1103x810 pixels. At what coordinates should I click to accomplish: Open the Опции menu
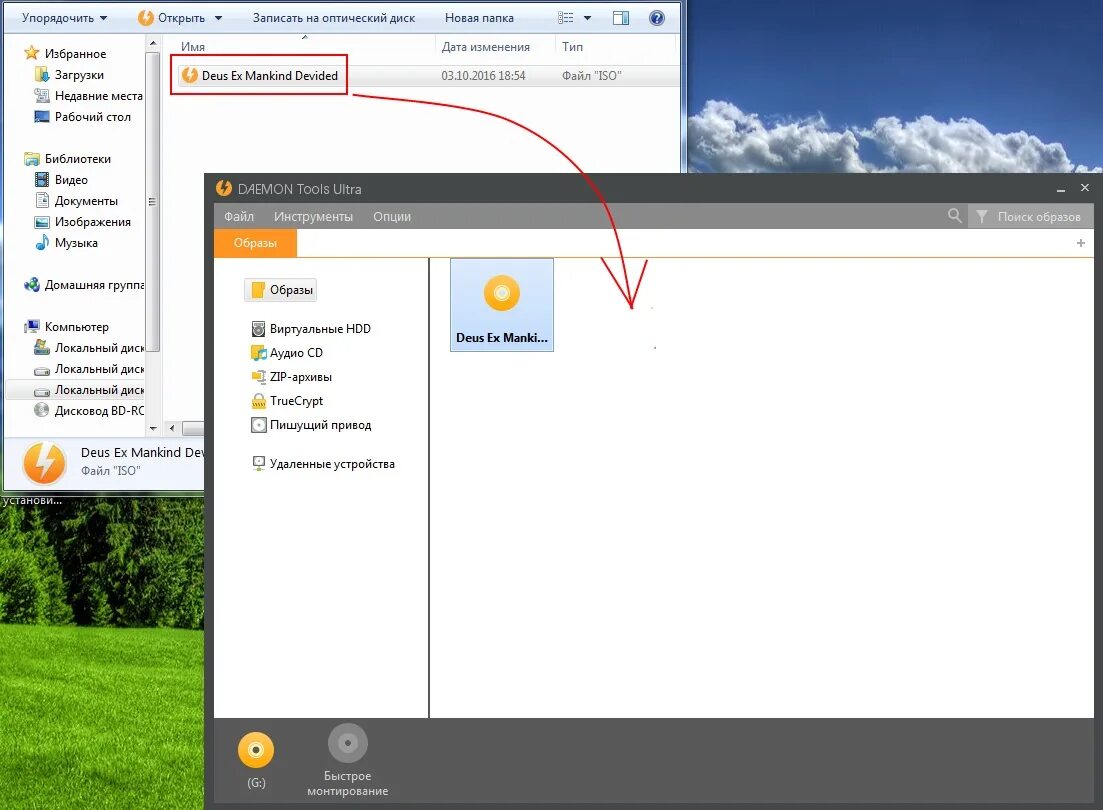pyautogui.click(x=392, y=217)
